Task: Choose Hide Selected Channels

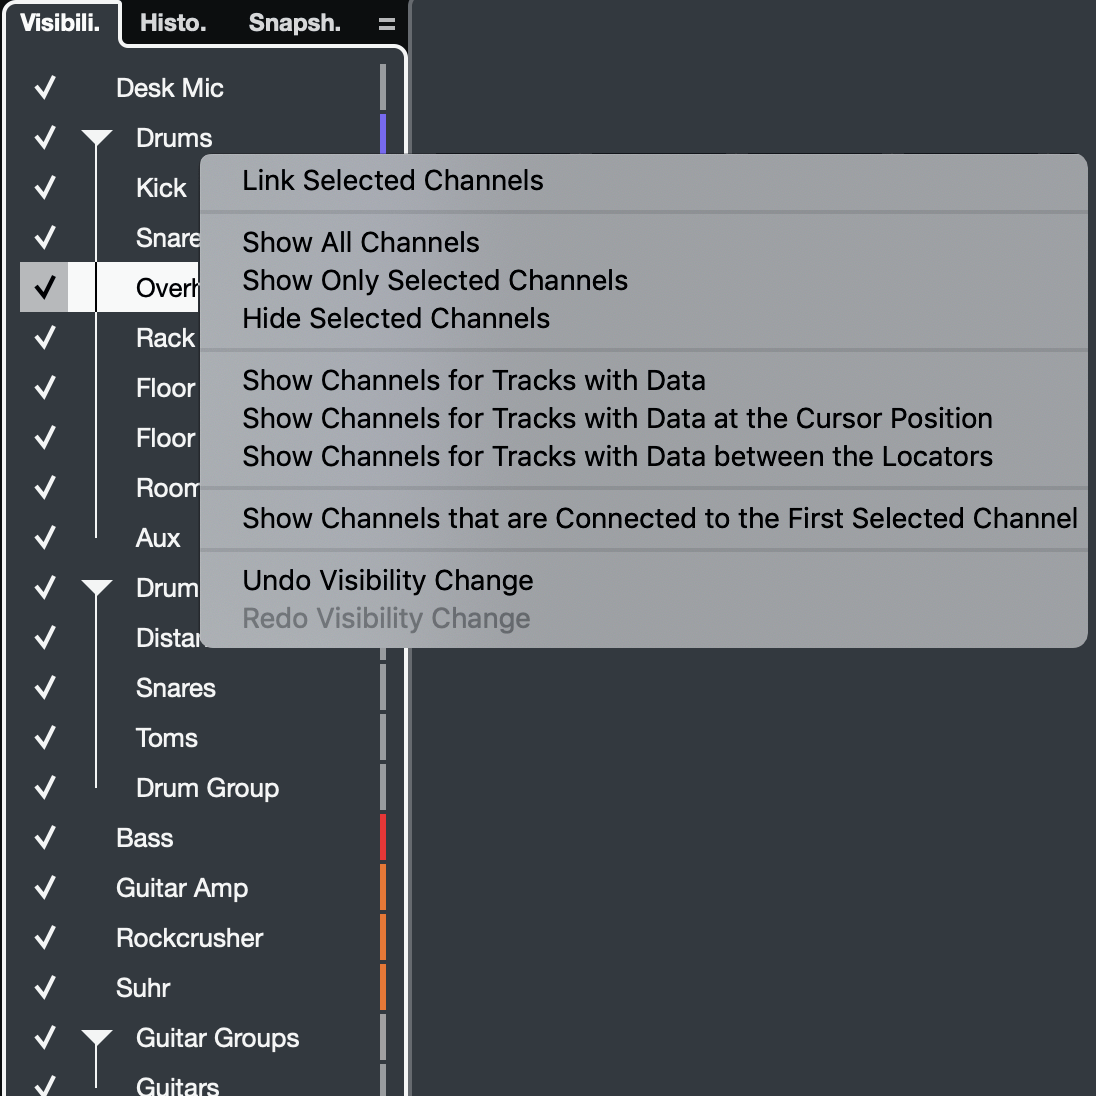Action: (396, 318)
